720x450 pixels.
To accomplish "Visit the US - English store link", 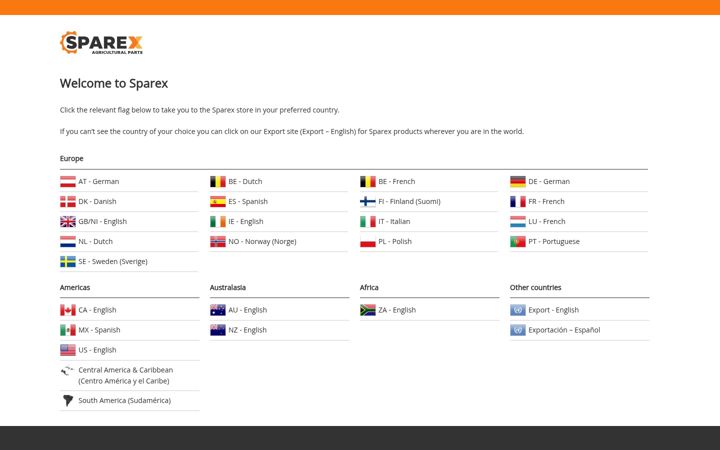I will coord(97,350).
